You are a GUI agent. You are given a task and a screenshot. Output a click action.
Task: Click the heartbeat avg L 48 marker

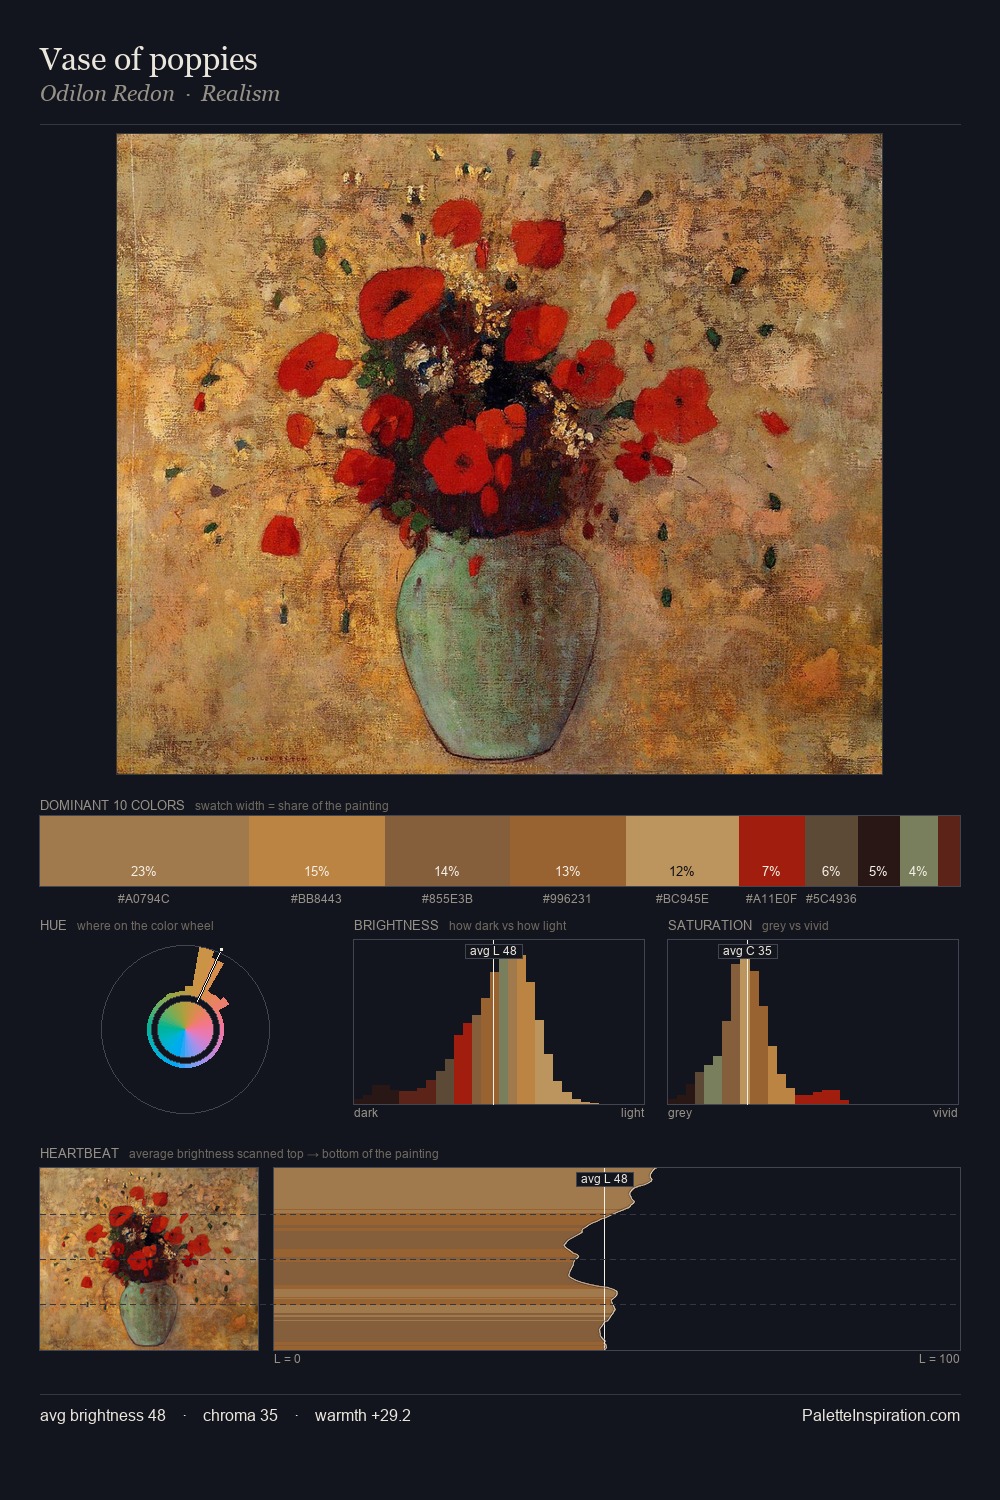point(605,1179)
